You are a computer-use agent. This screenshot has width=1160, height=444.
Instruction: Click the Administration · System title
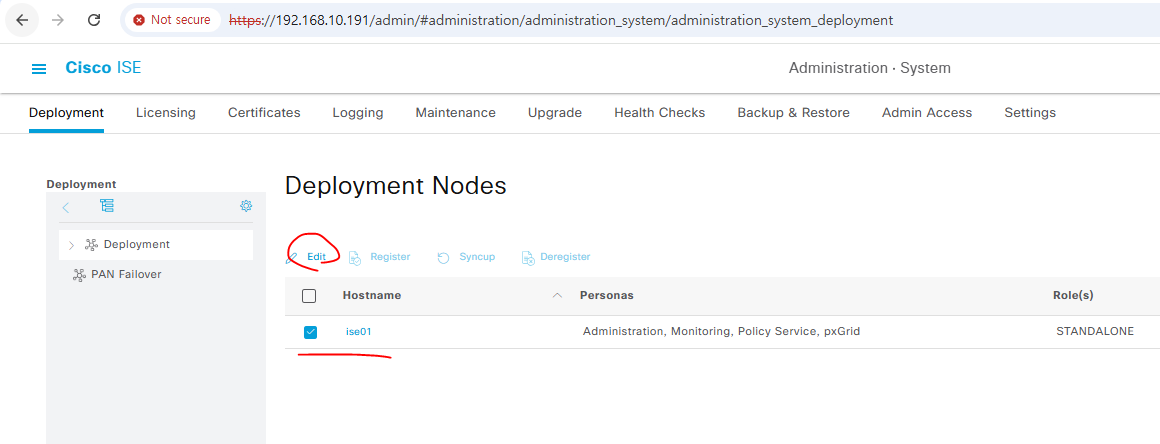pos(870,68)
